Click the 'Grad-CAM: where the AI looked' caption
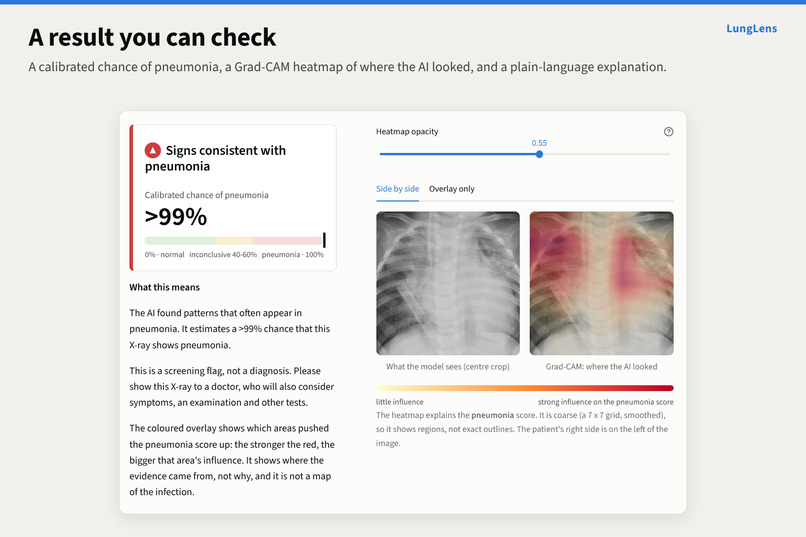806x537 pixels. pyautogui.click(x=601, y=366)
